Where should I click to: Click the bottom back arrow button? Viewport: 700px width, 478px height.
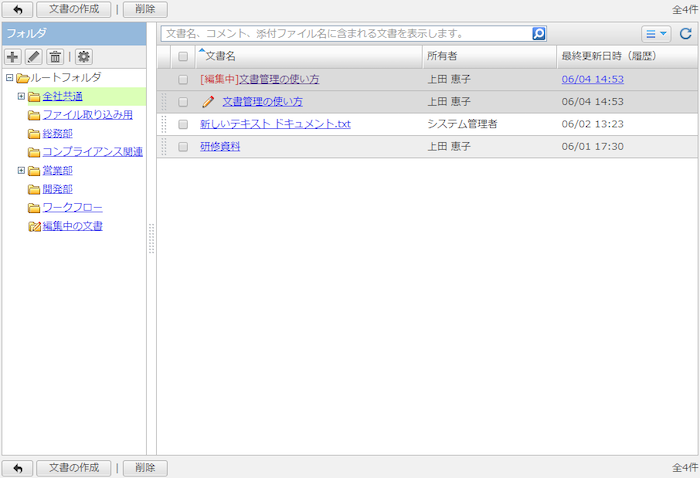point(17,468)
